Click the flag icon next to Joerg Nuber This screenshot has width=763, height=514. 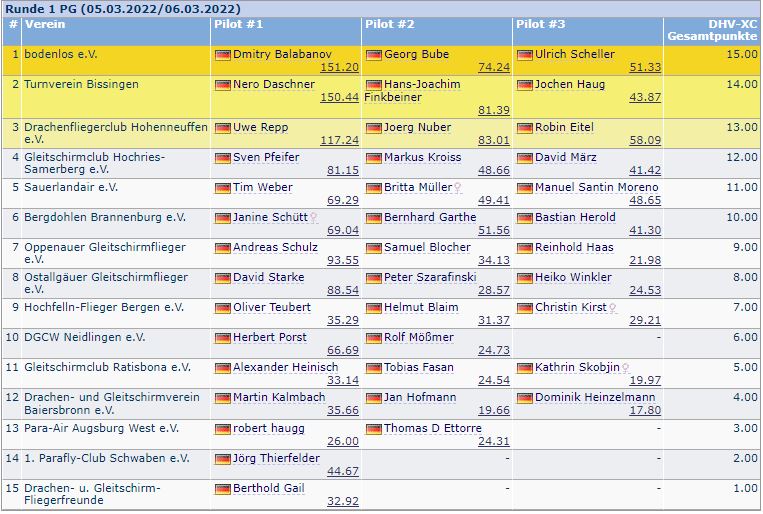[x=373, y=128]
